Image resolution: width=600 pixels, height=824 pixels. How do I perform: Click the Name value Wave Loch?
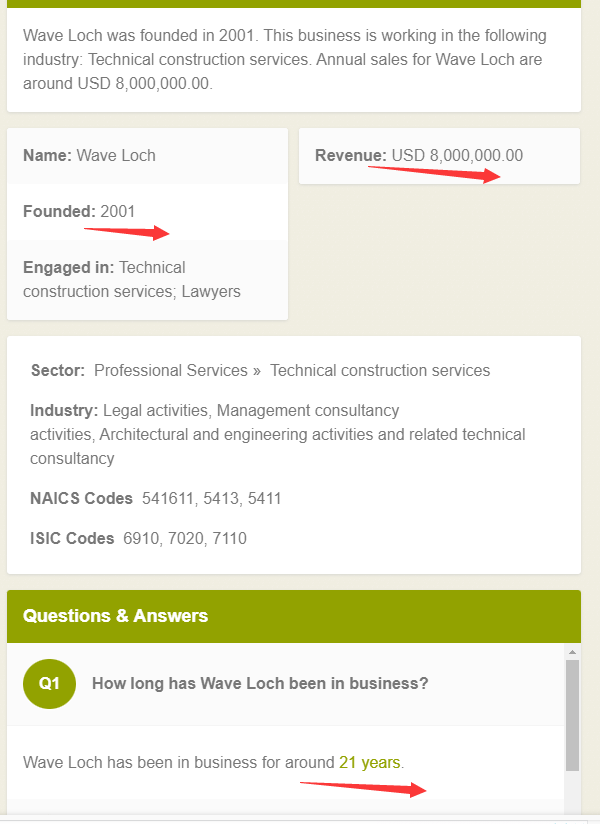(x=116, y=155)
